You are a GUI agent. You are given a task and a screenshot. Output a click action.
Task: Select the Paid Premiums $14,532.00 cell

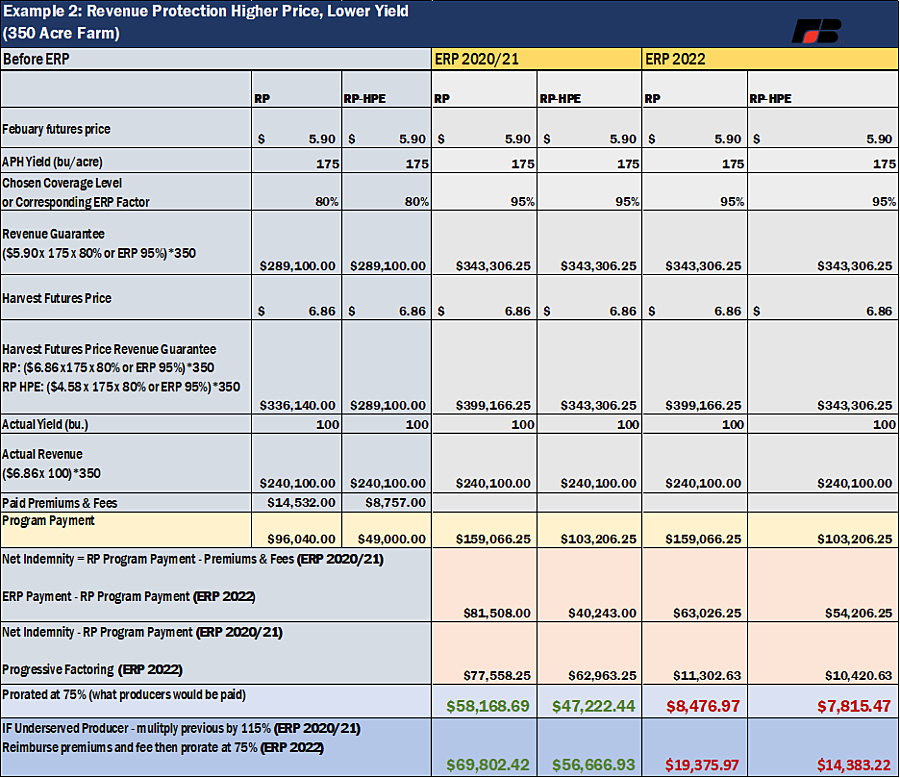tap(297, 503)
